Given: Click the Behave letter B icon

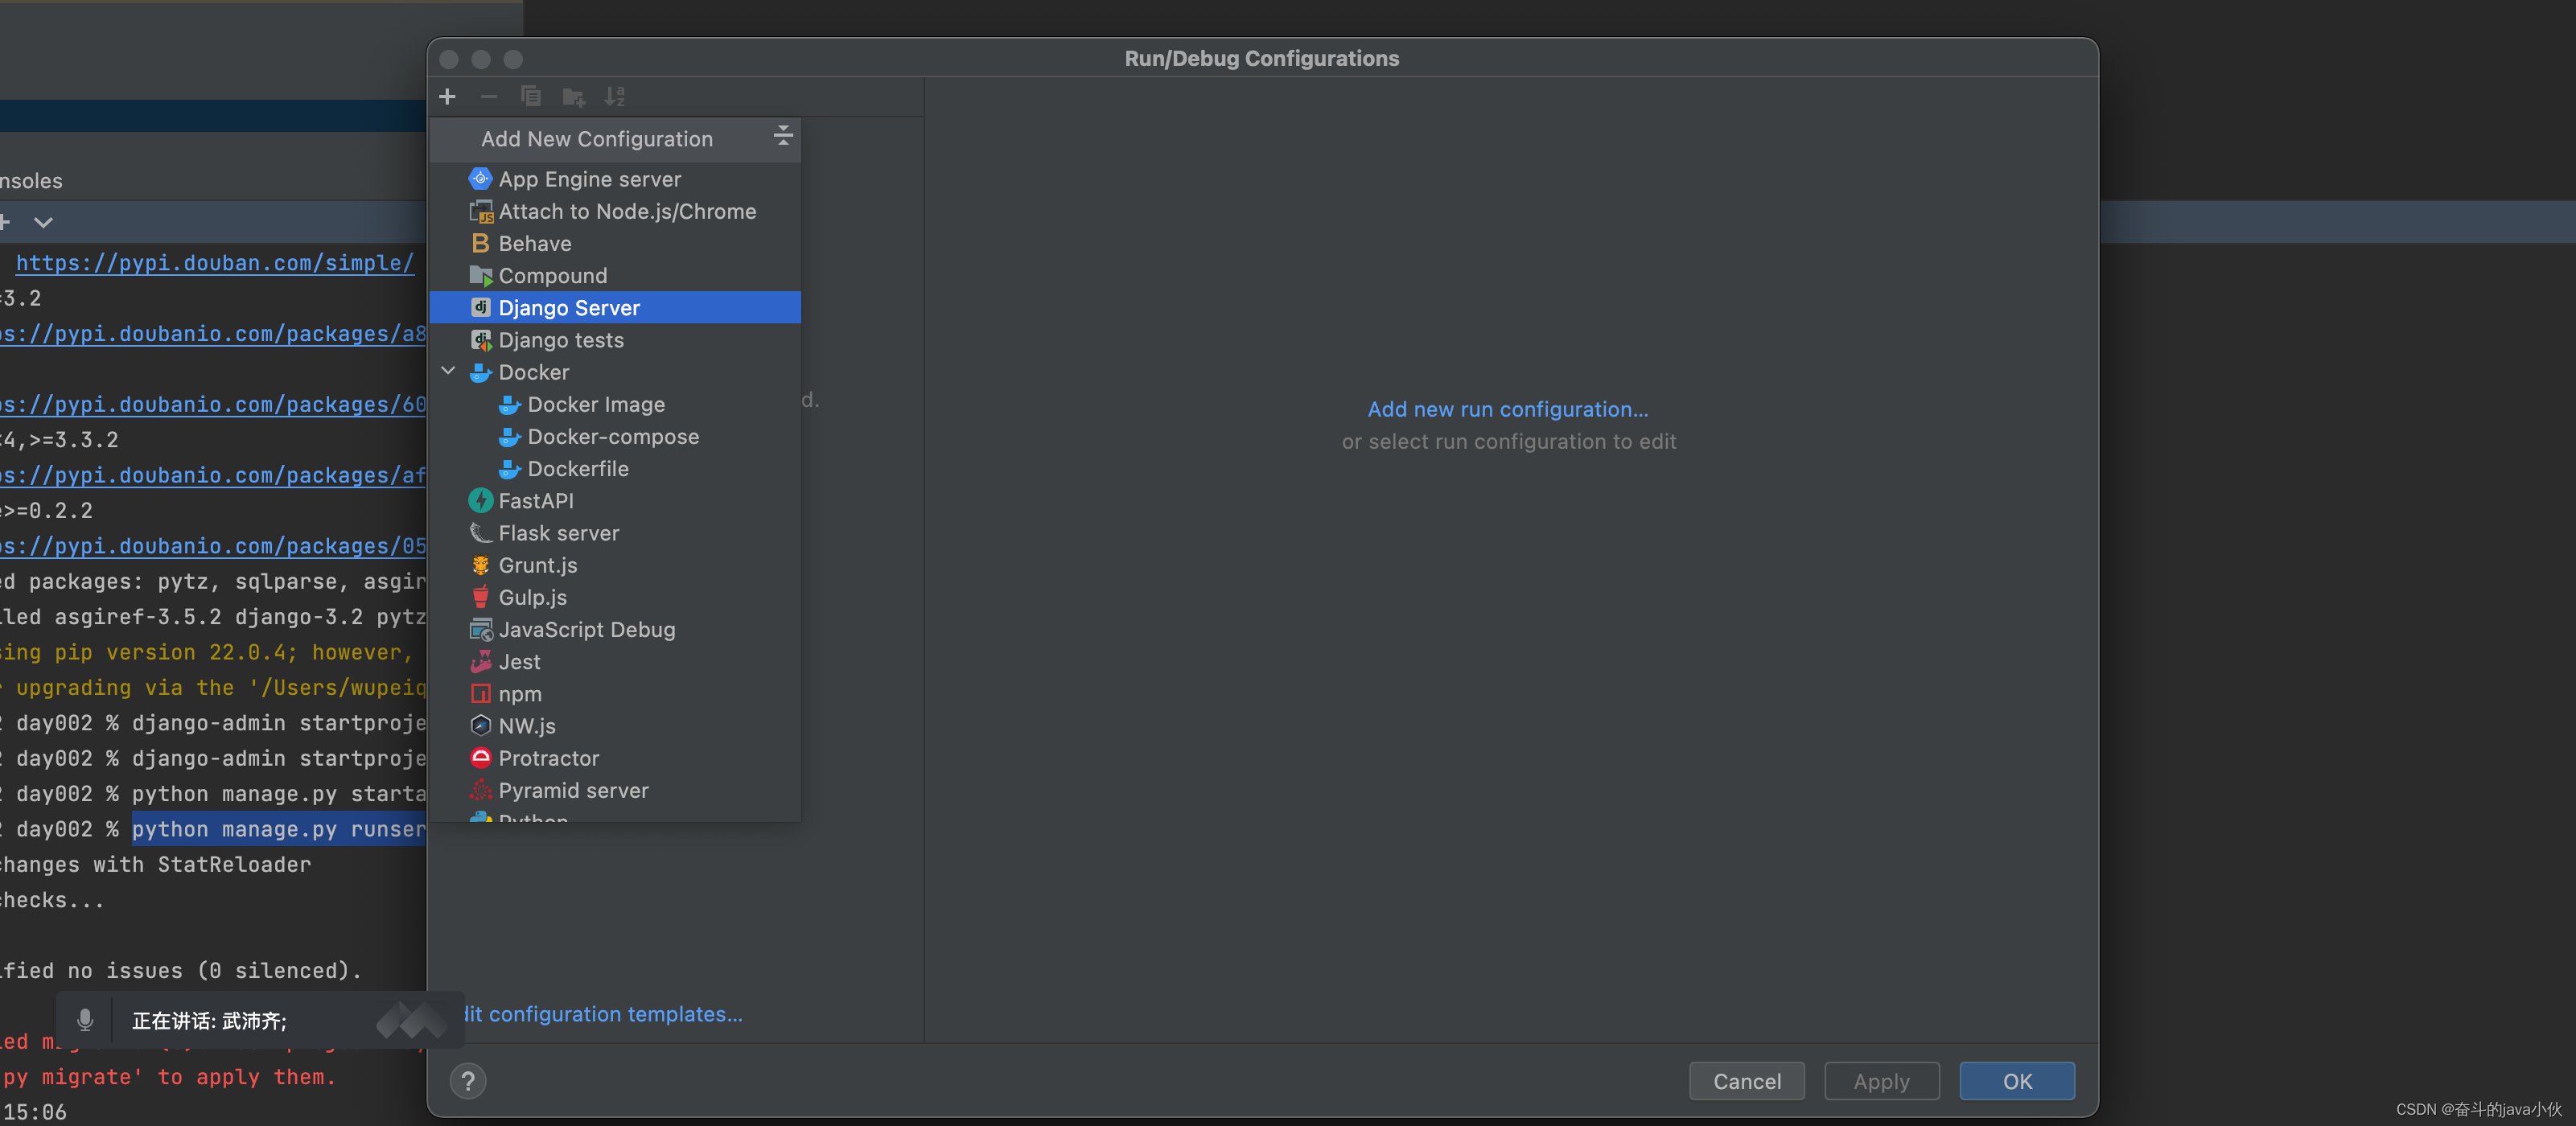Looking at the screenshot, I should pyautogui.click(x=481, y=243).
